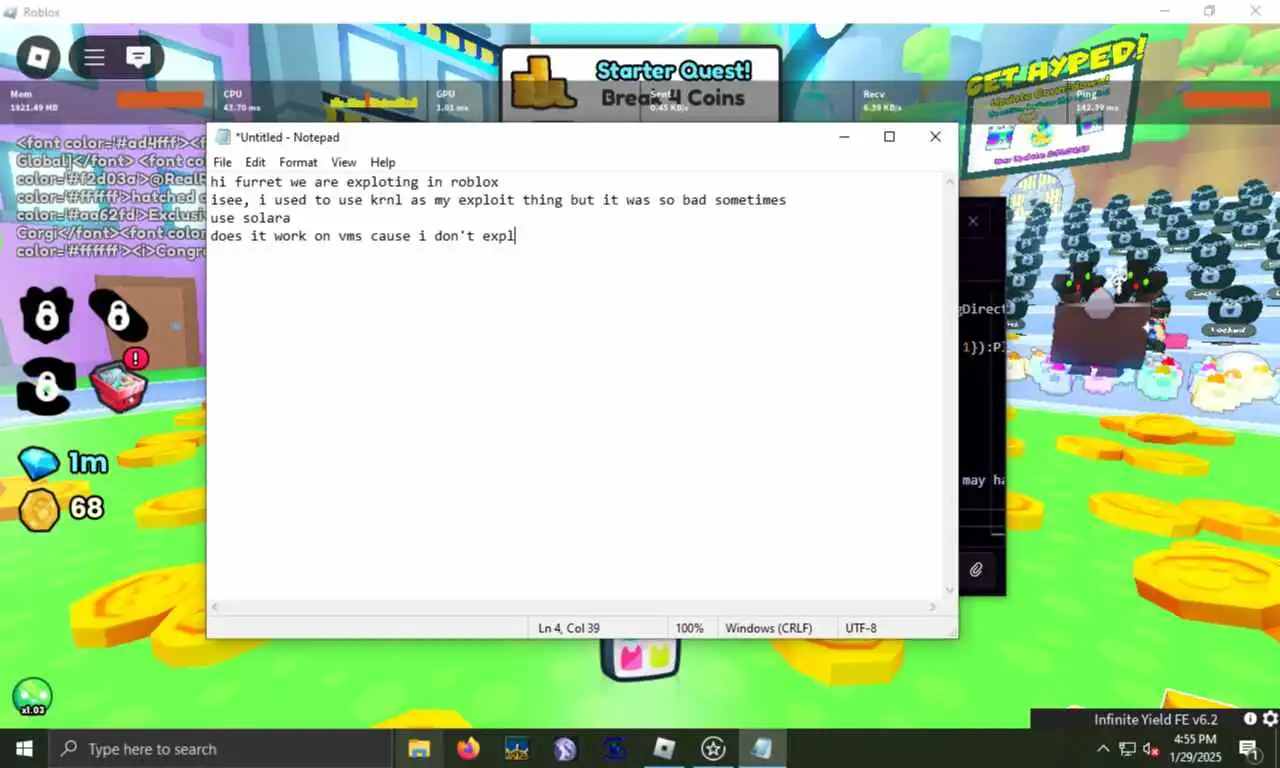Click the Type here to search box
This screenshot has height=768, width=1280.
point(220,749)
